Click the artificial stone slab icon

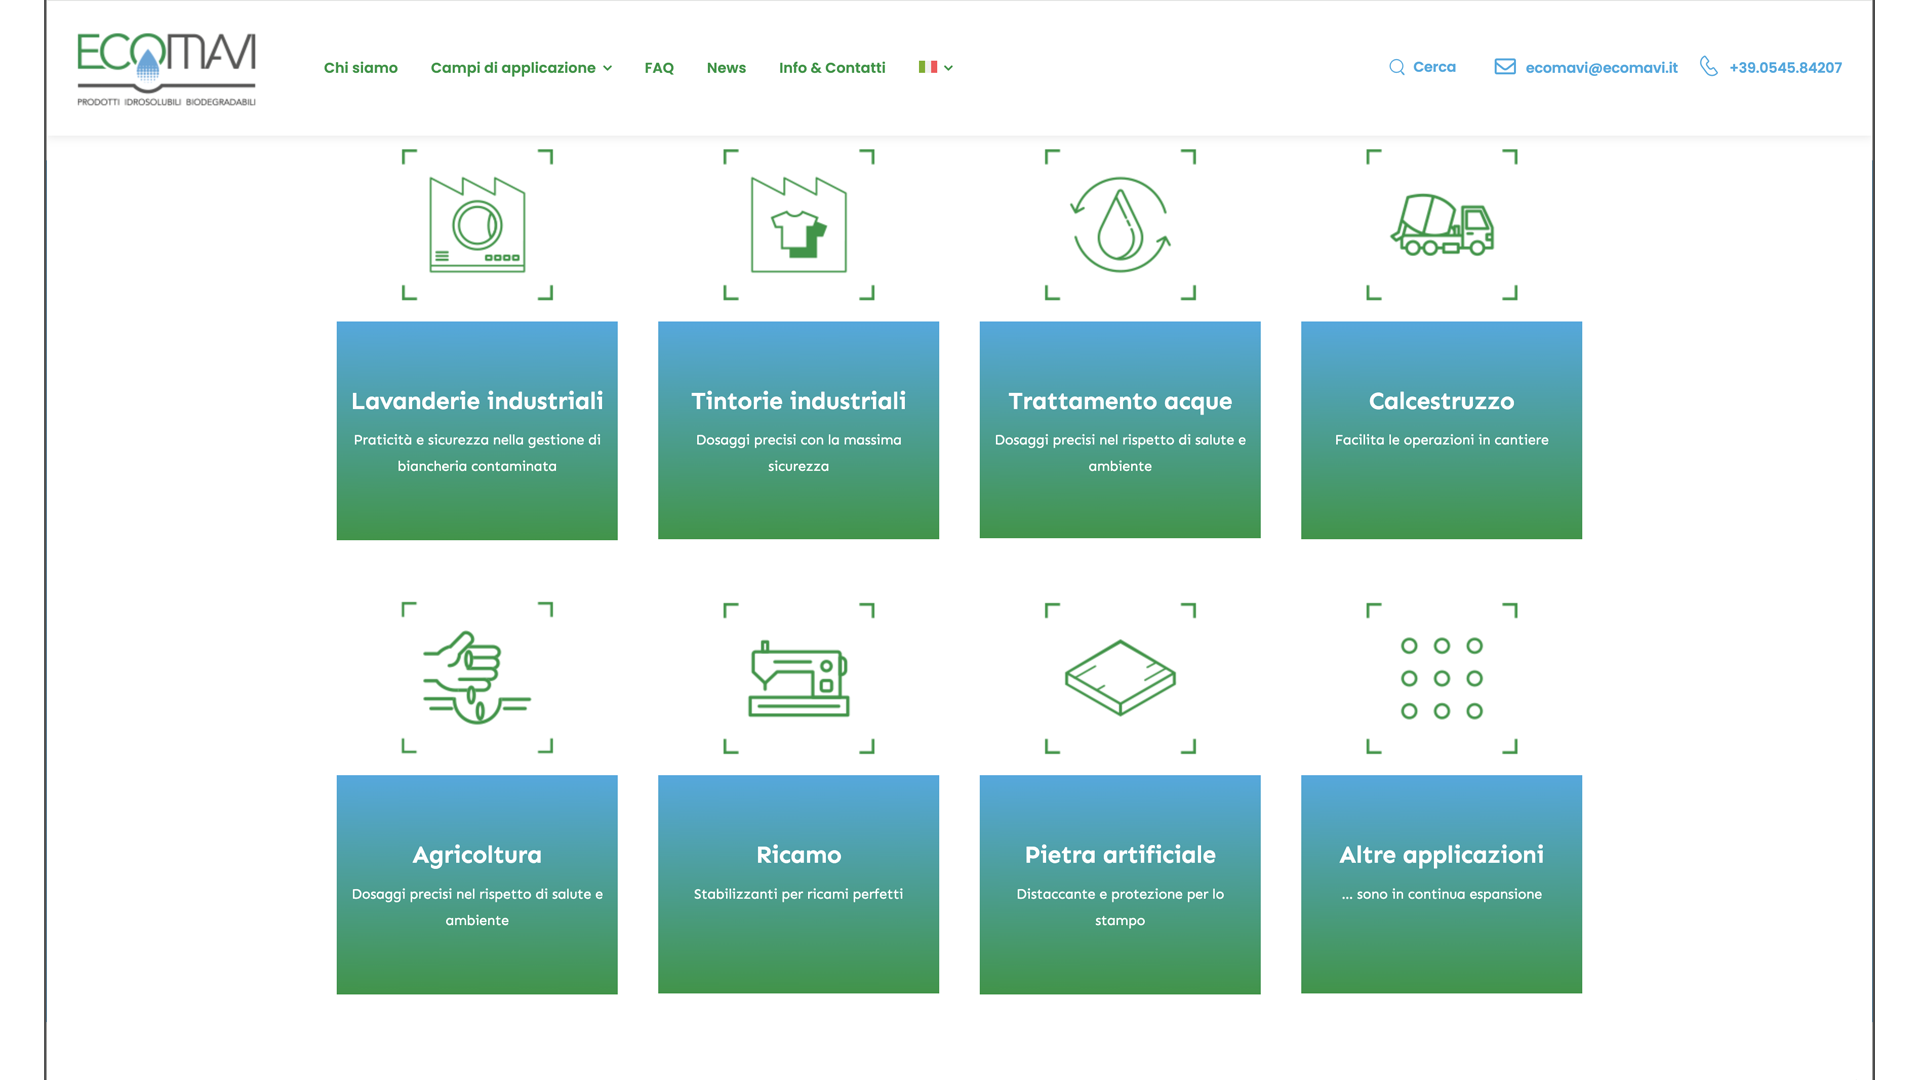(1120, 678)
